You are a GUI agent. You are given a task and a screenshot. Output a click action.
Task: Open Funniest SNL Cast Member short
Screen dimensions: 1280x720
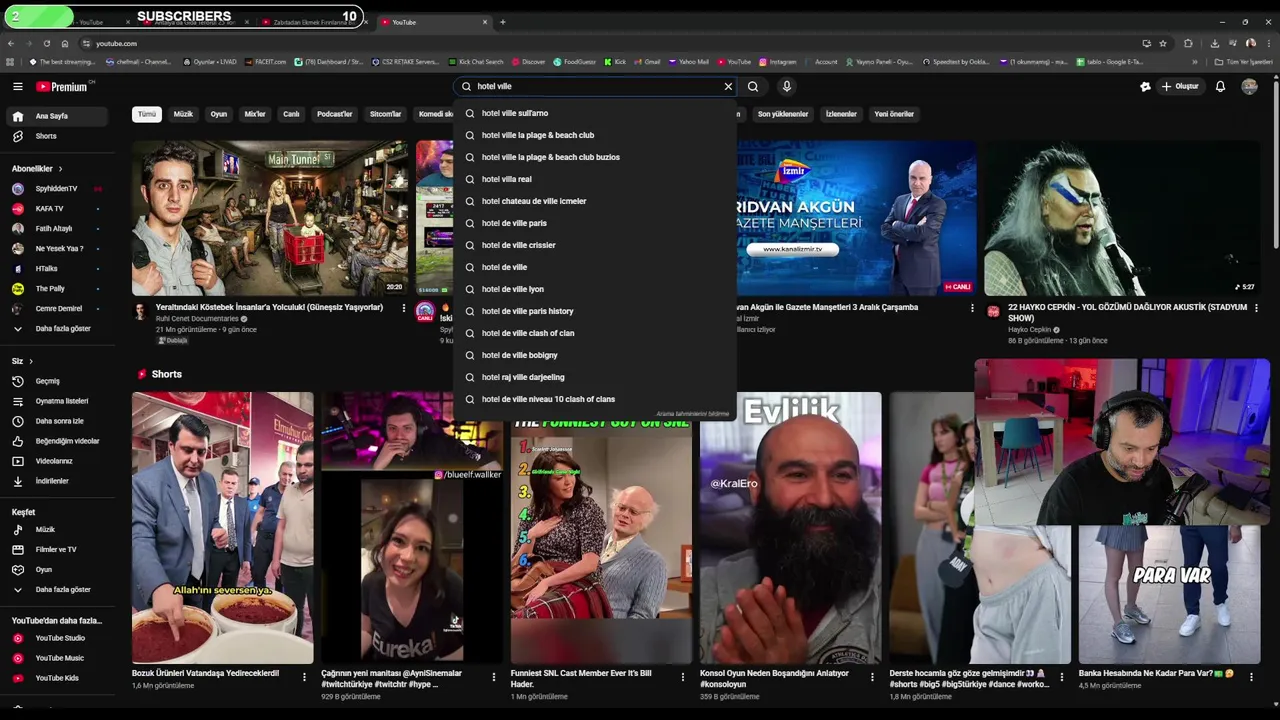[601, 528]
